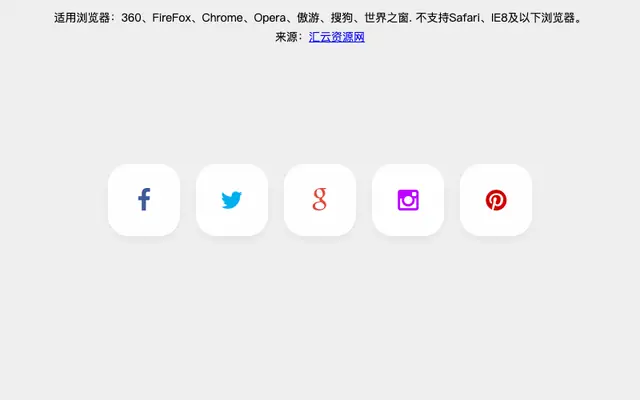The image size is (640, 400).
Task: Open the 汇云资源网 source link
Action: point(337,37)
